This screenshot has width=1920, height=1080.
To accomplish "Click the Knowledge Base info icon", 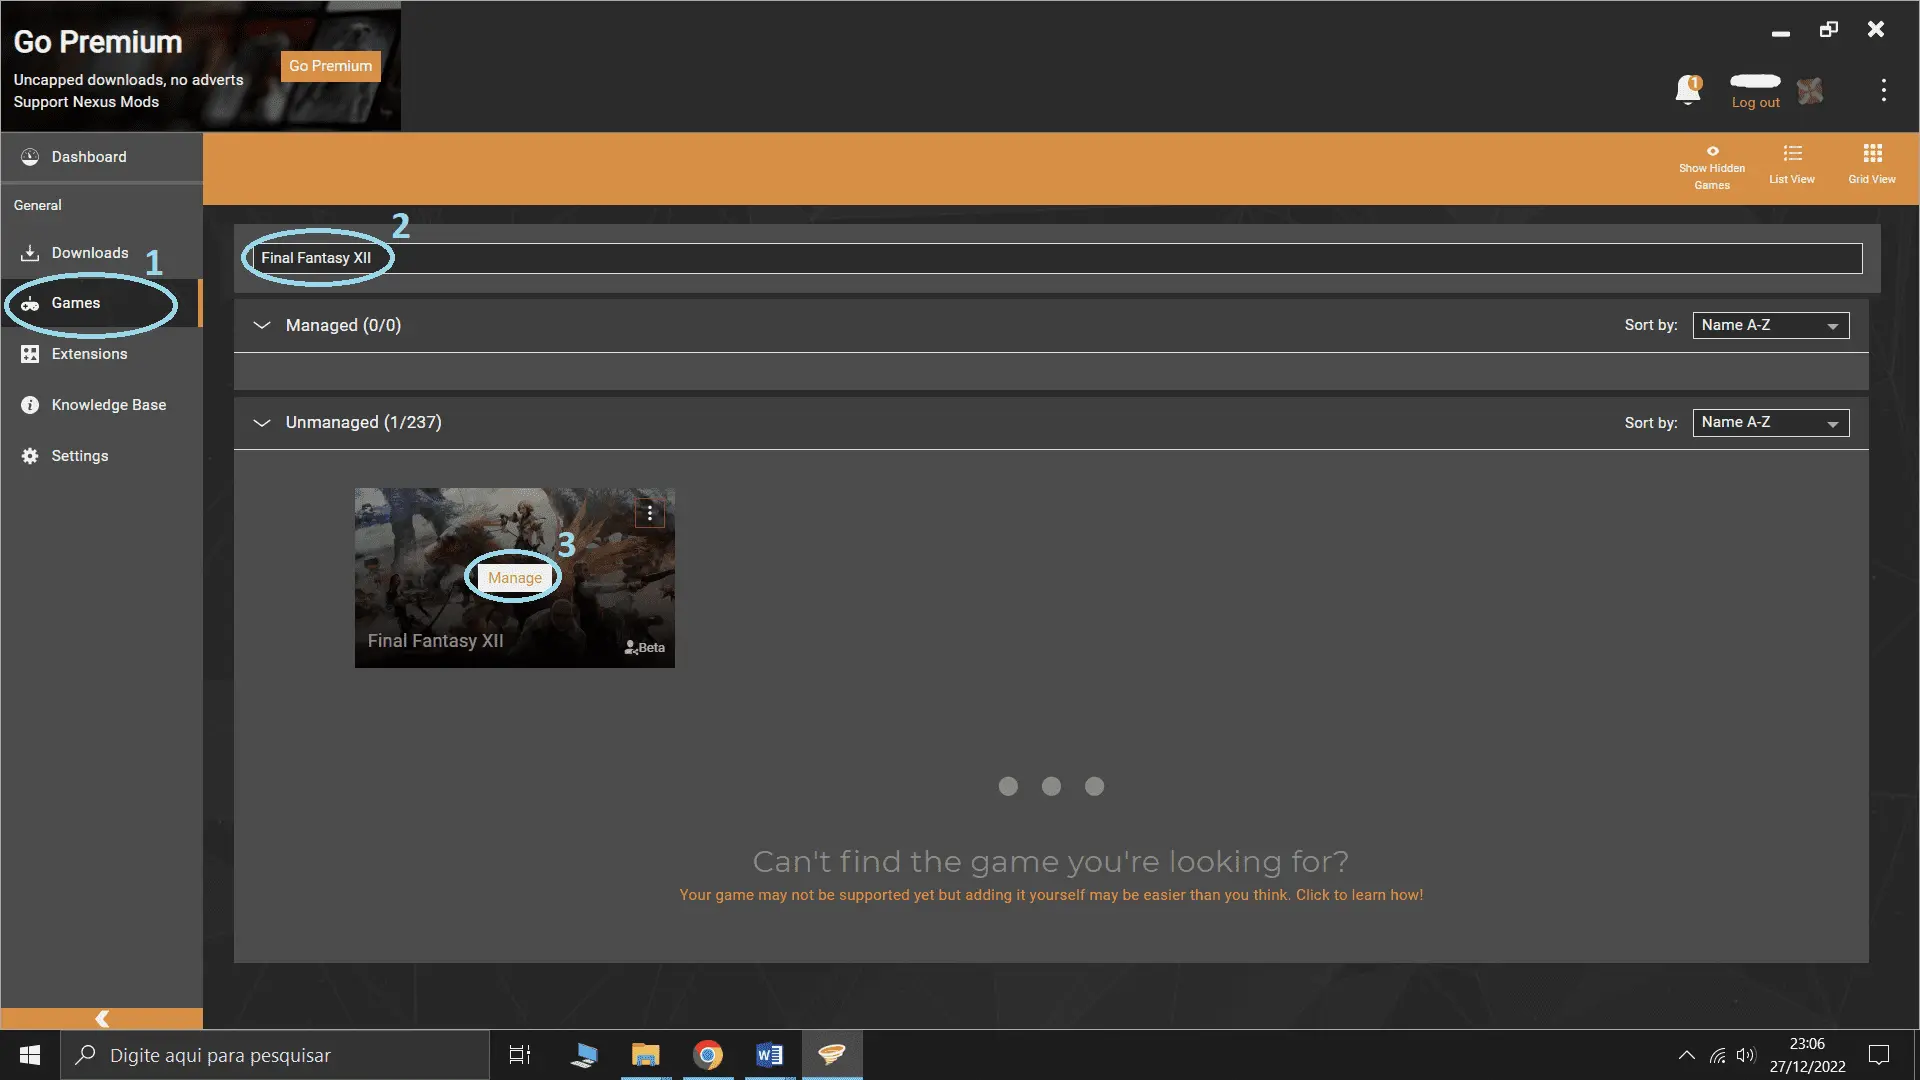I will [x=30, y=405].
